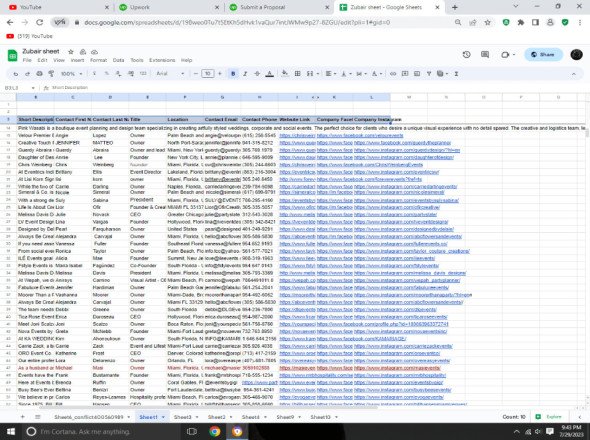
Task: Switch to the Sheet3 tab
Action: pos(182,417)
